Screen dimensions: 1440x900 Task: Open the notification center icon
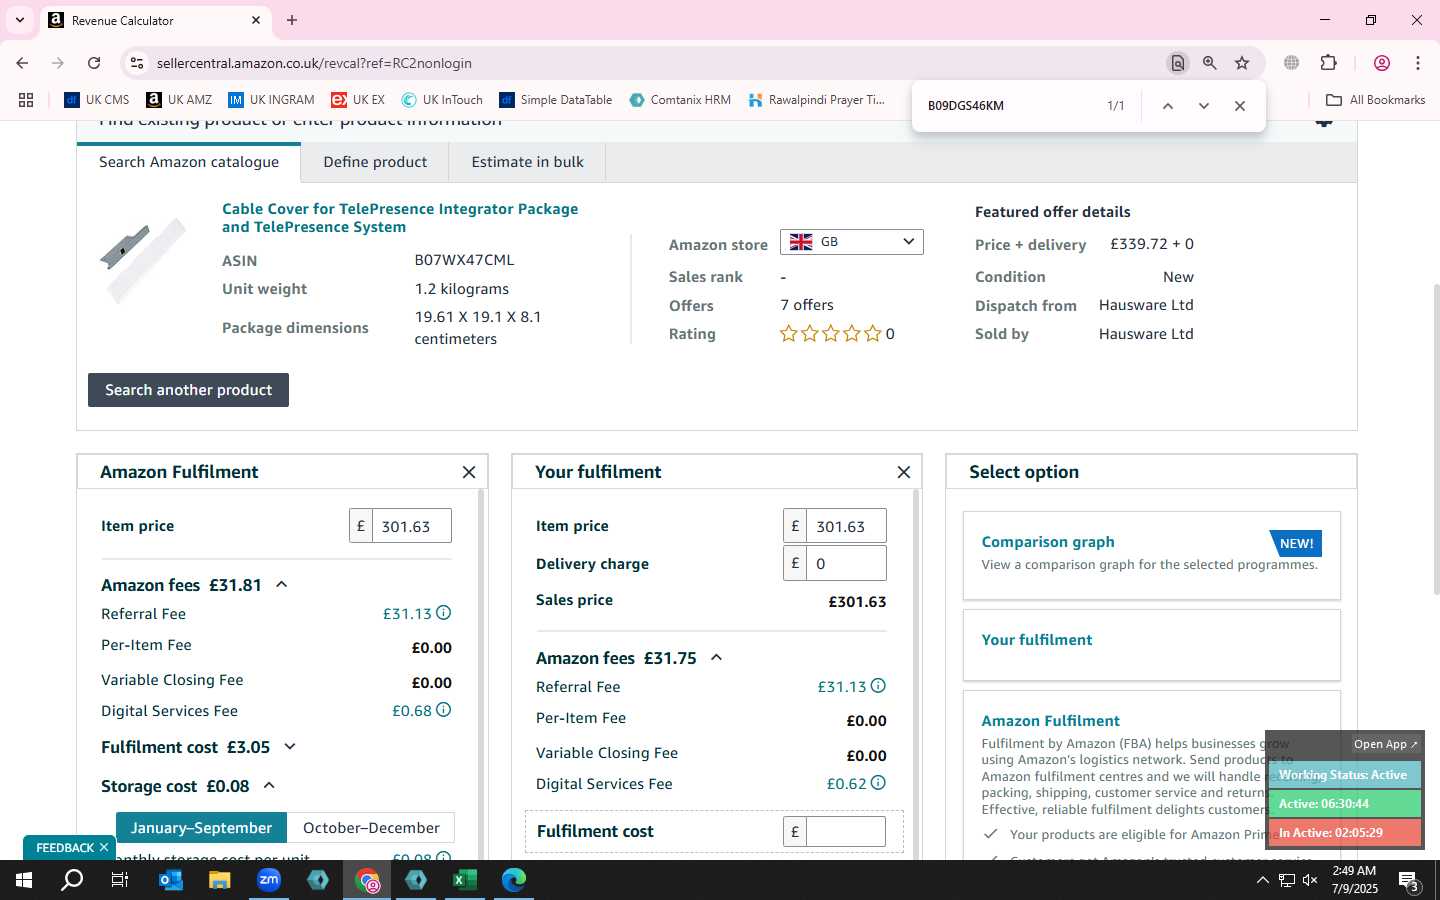(x=1409, y=881)
